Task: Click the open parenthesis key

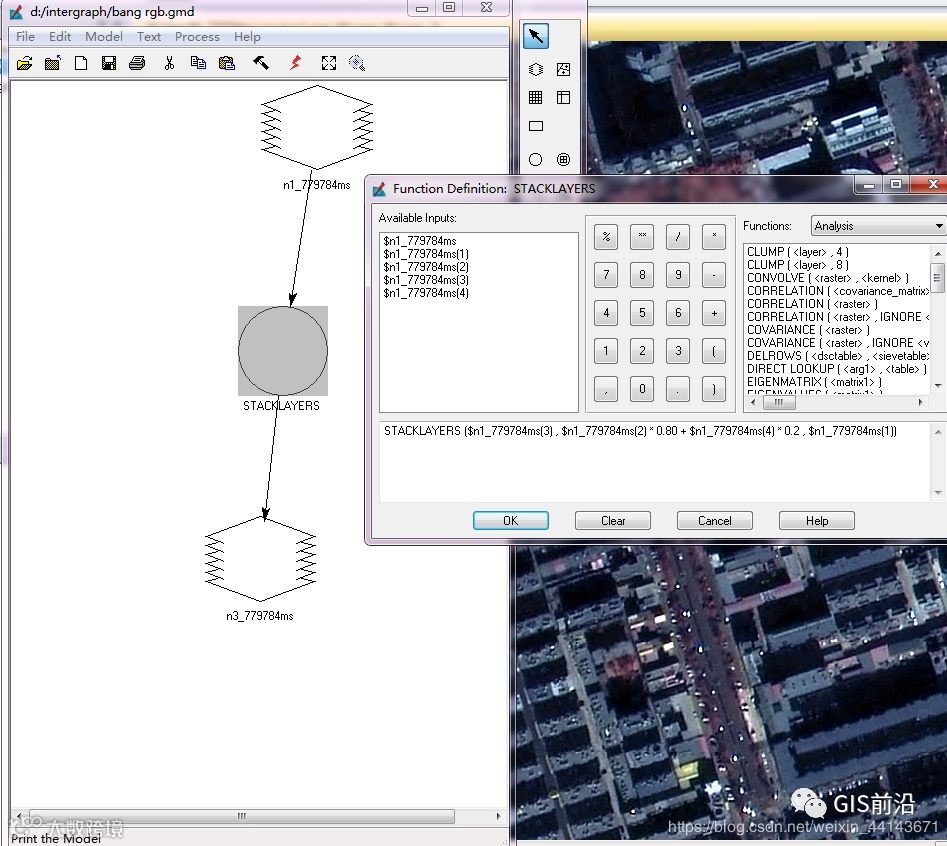Action: 714,351
